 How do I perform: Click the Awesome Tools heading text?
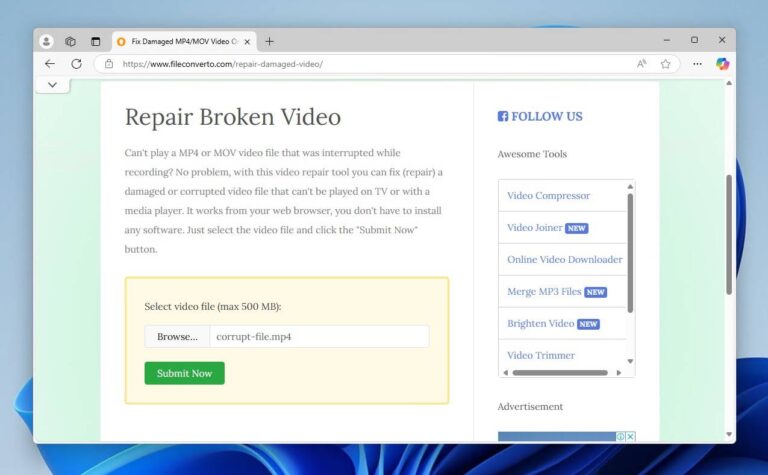pyautogui.click(x=532, y=154)
